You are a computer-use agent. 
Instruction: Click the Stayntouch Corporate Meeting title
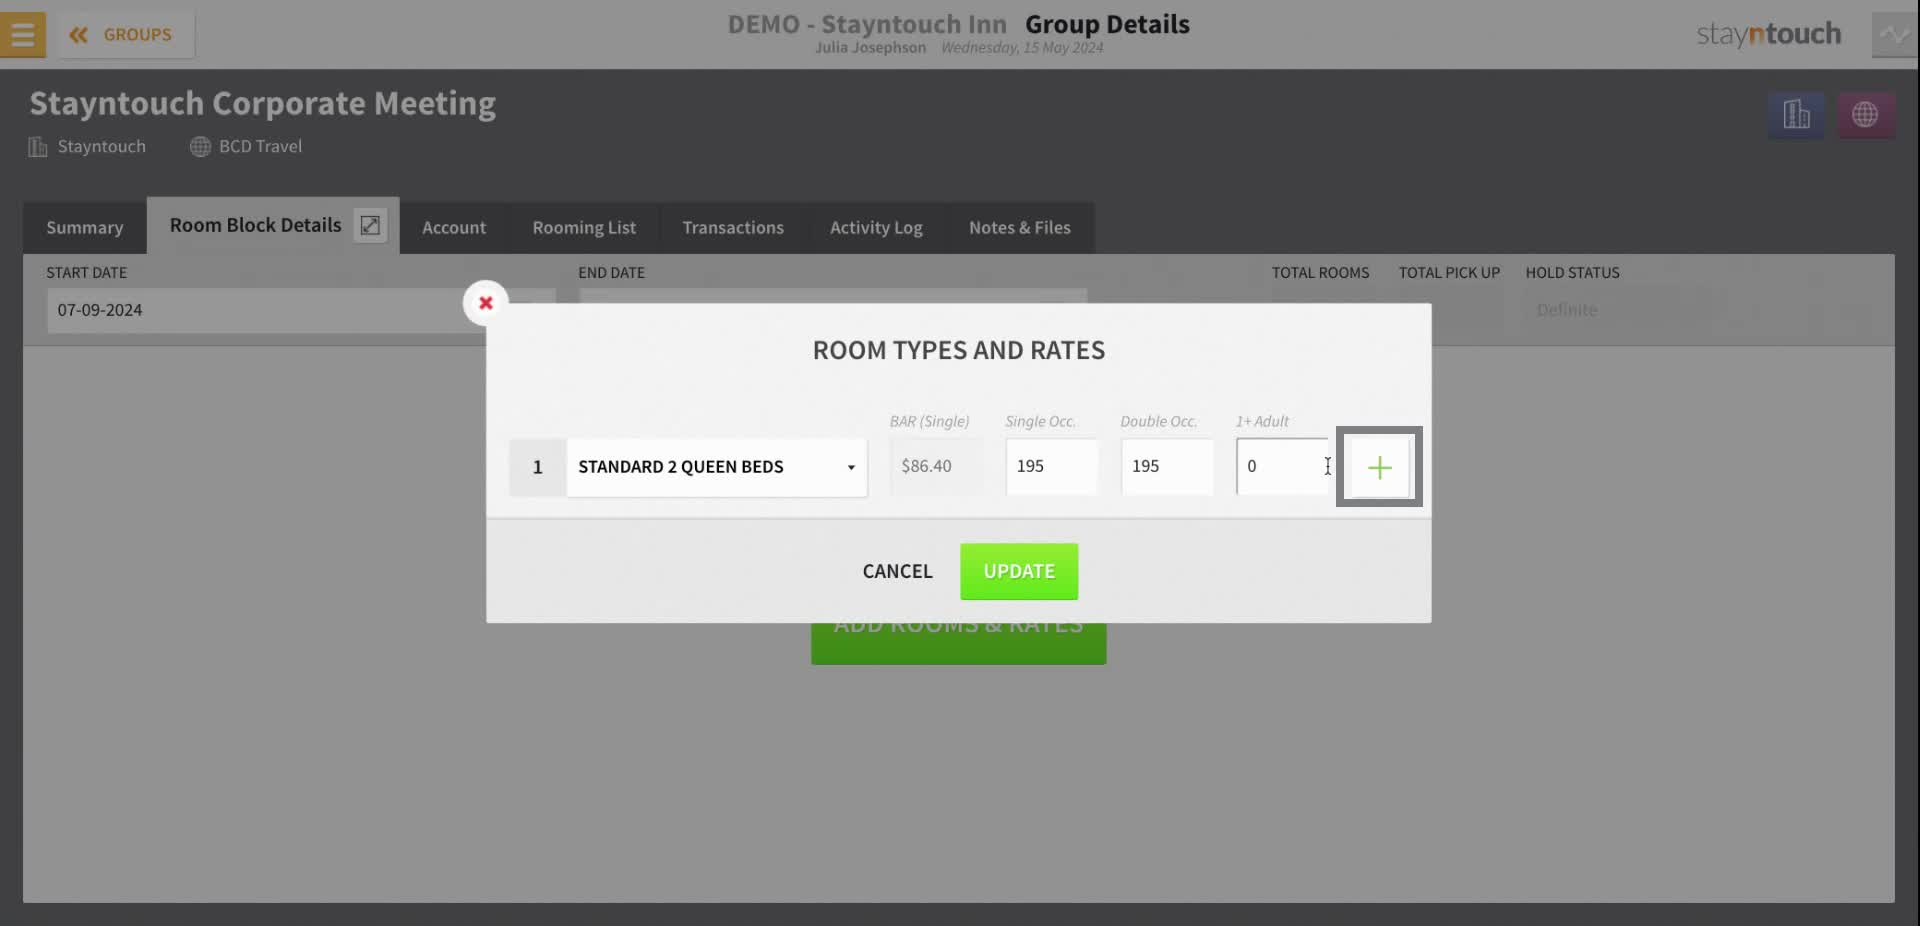[262, 104]
